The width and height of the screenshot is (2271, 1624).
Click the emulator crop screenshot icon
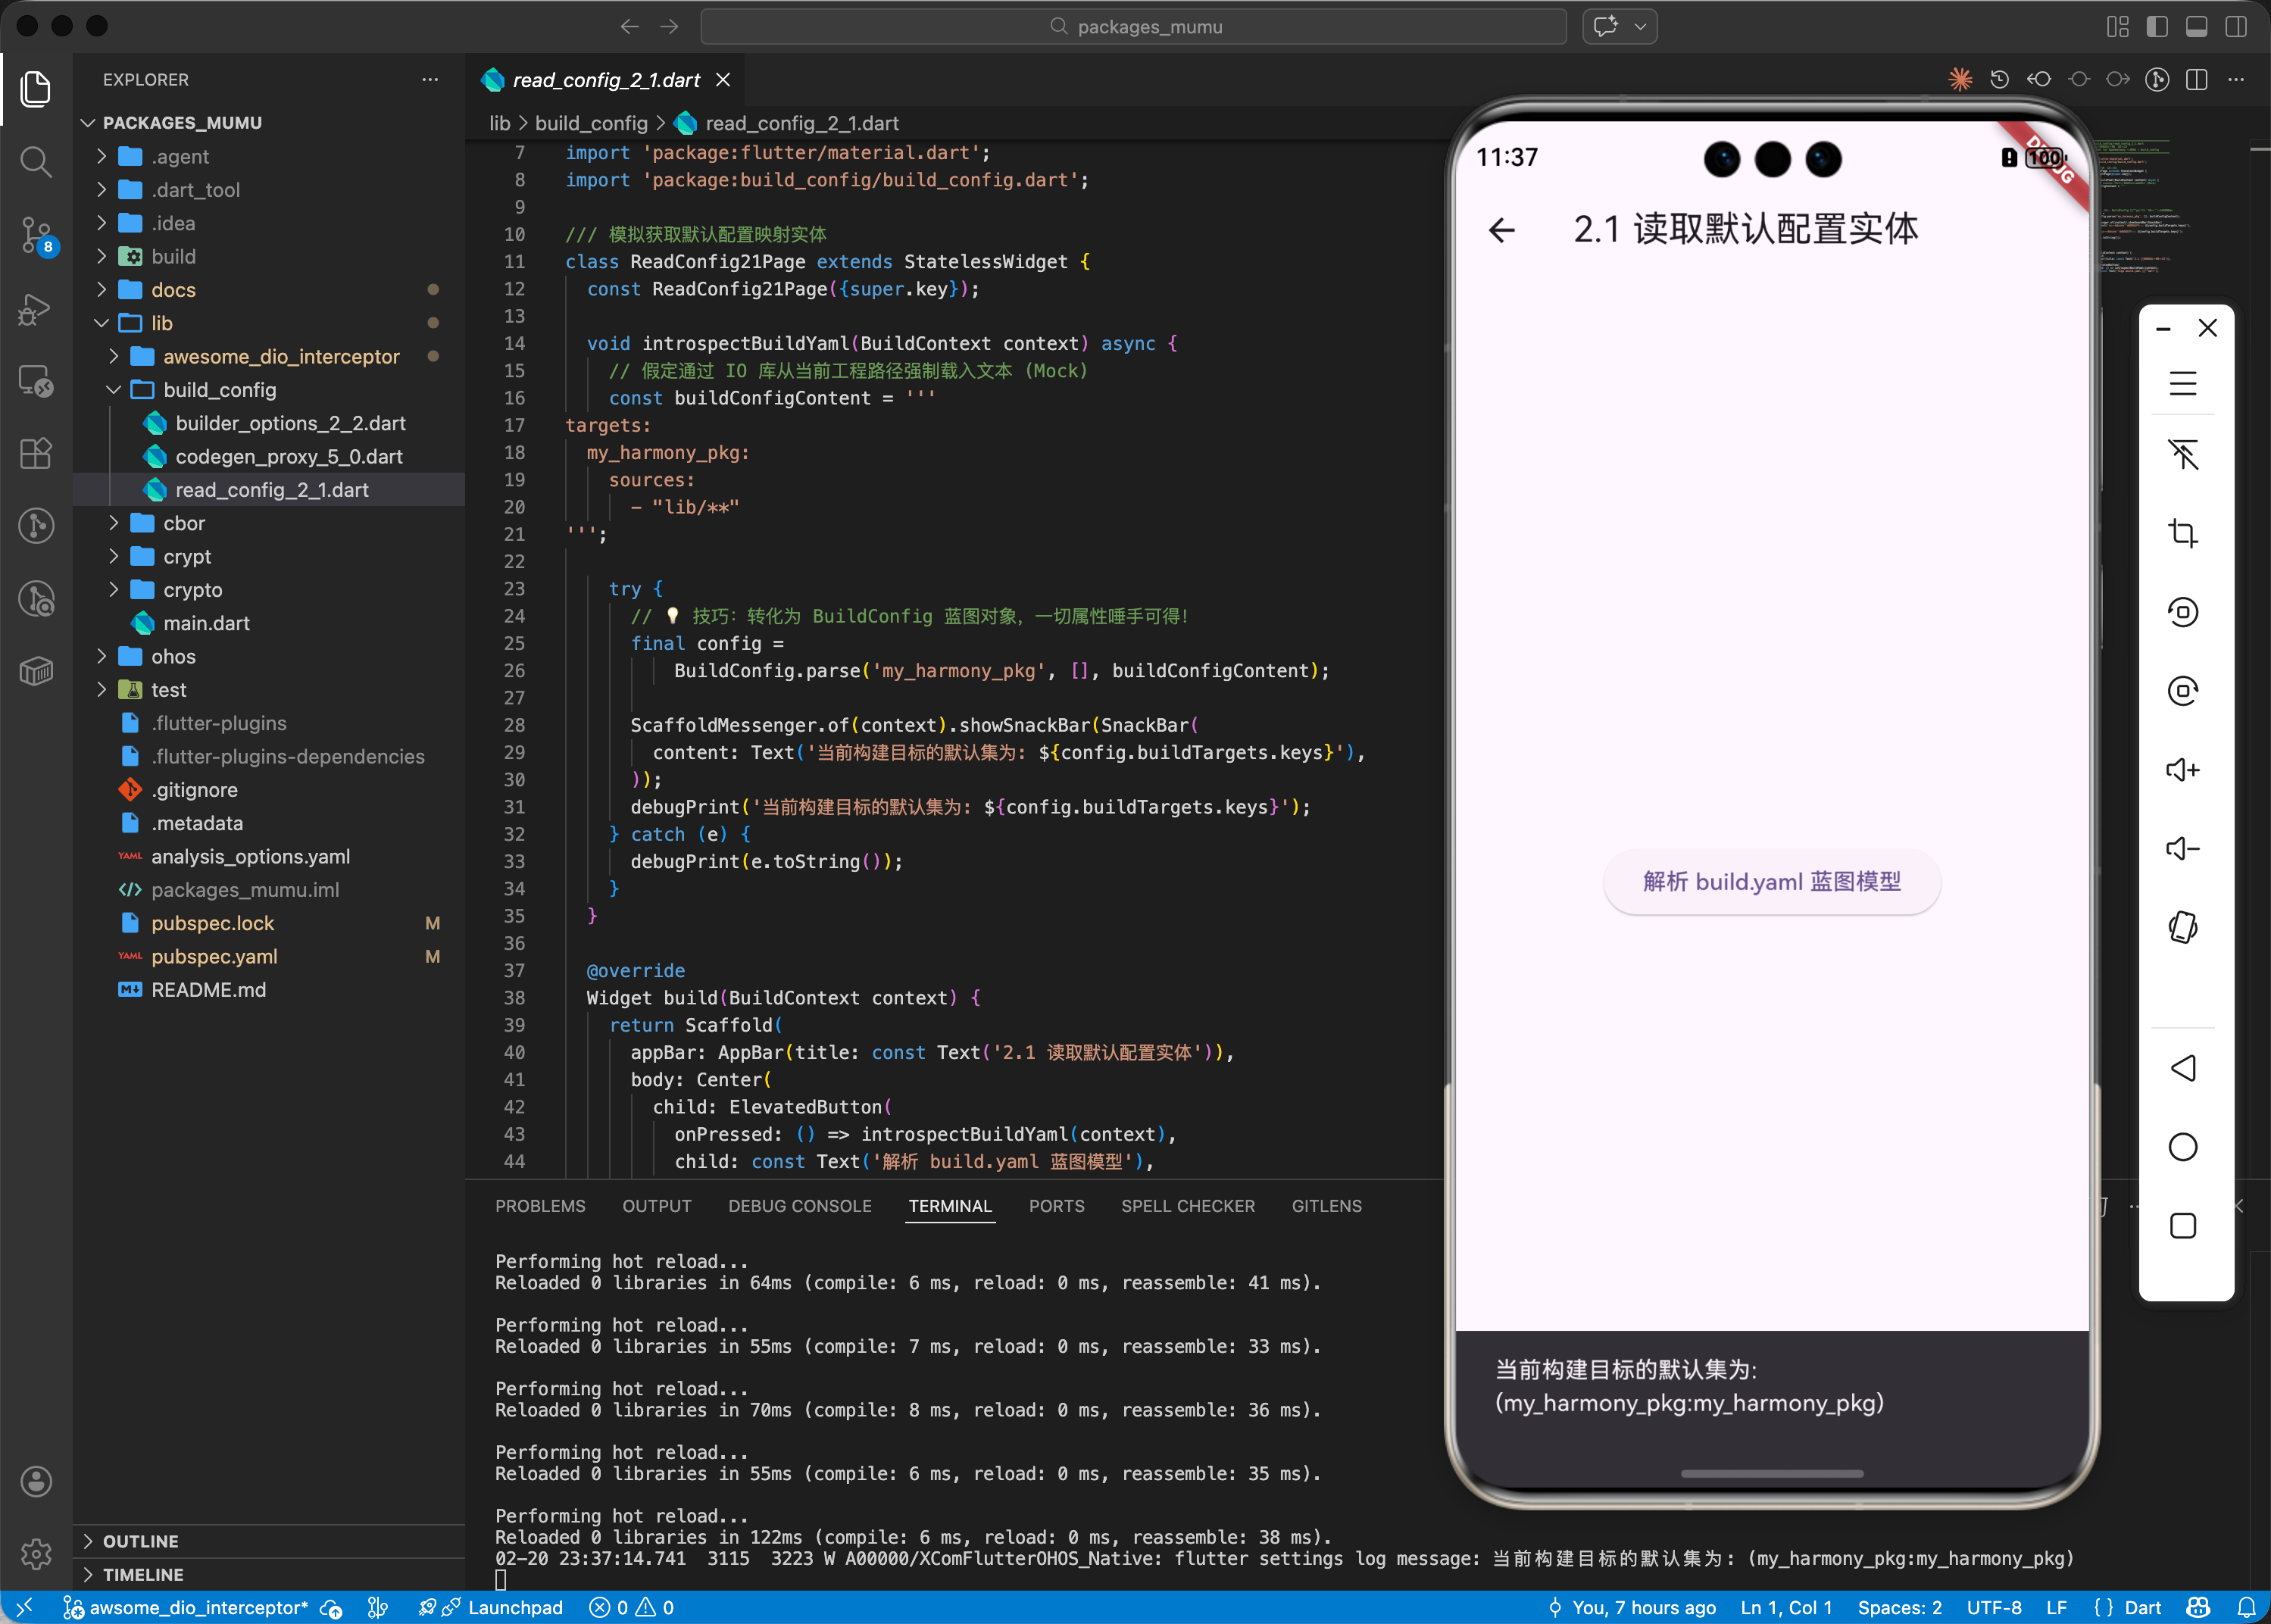[x=2182, y=533]
